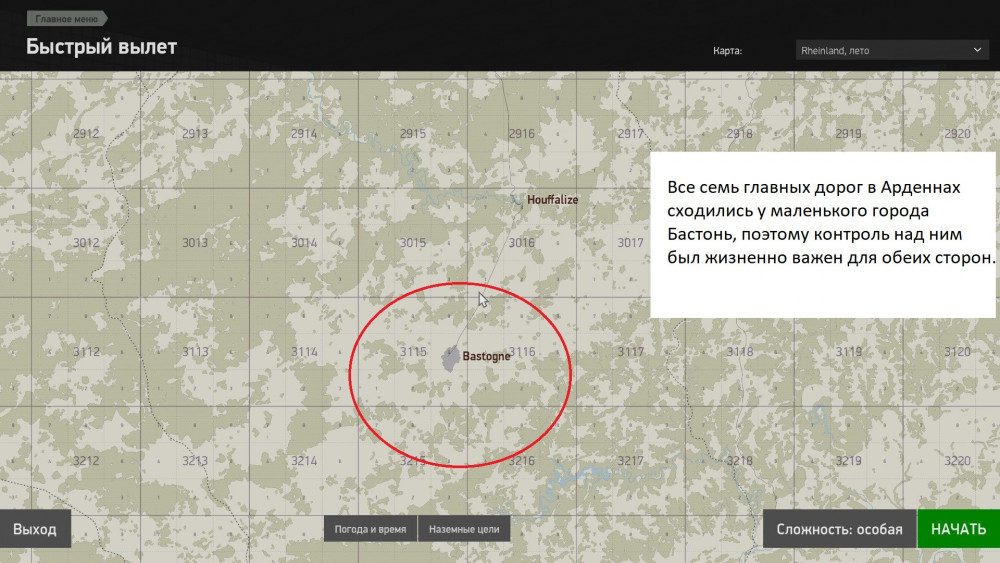Click map grid square 3119

[x=849, y=351]
